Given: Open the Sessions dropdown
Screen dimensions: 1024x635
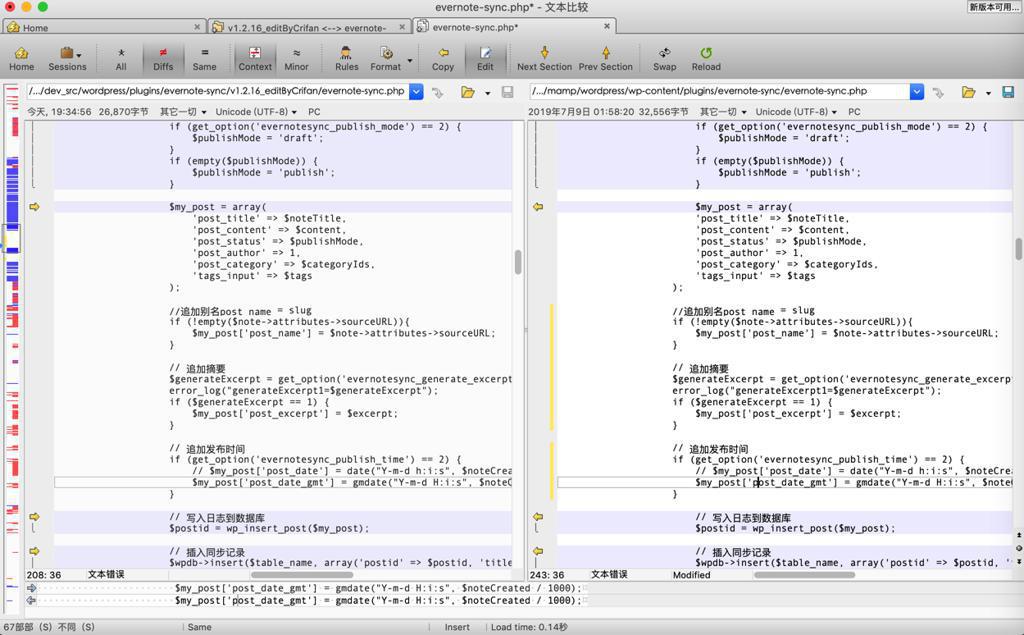Looking at the screenshot, I should click(x=67, y=58).
